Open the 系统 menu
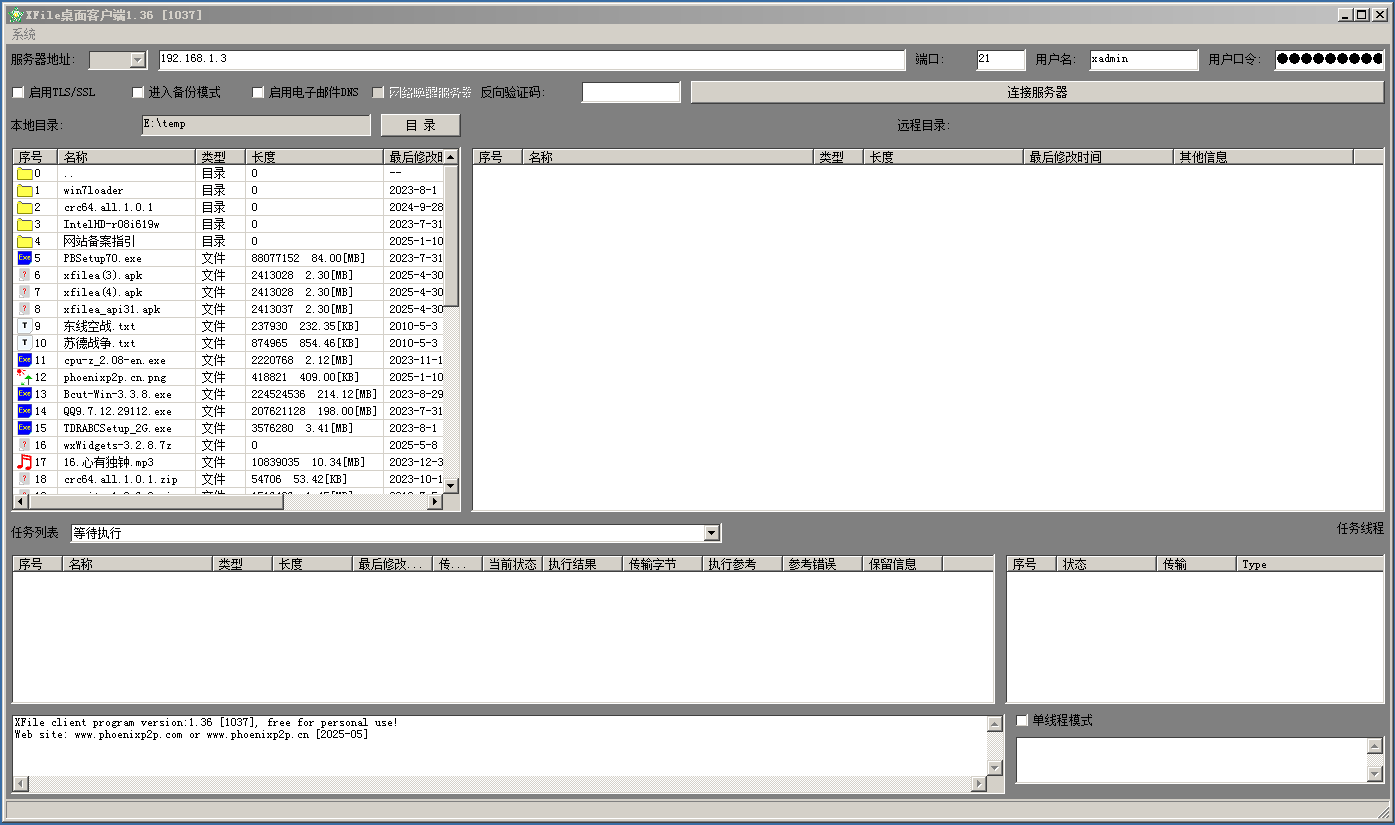The image size is (1395, 825). (24, 35)
